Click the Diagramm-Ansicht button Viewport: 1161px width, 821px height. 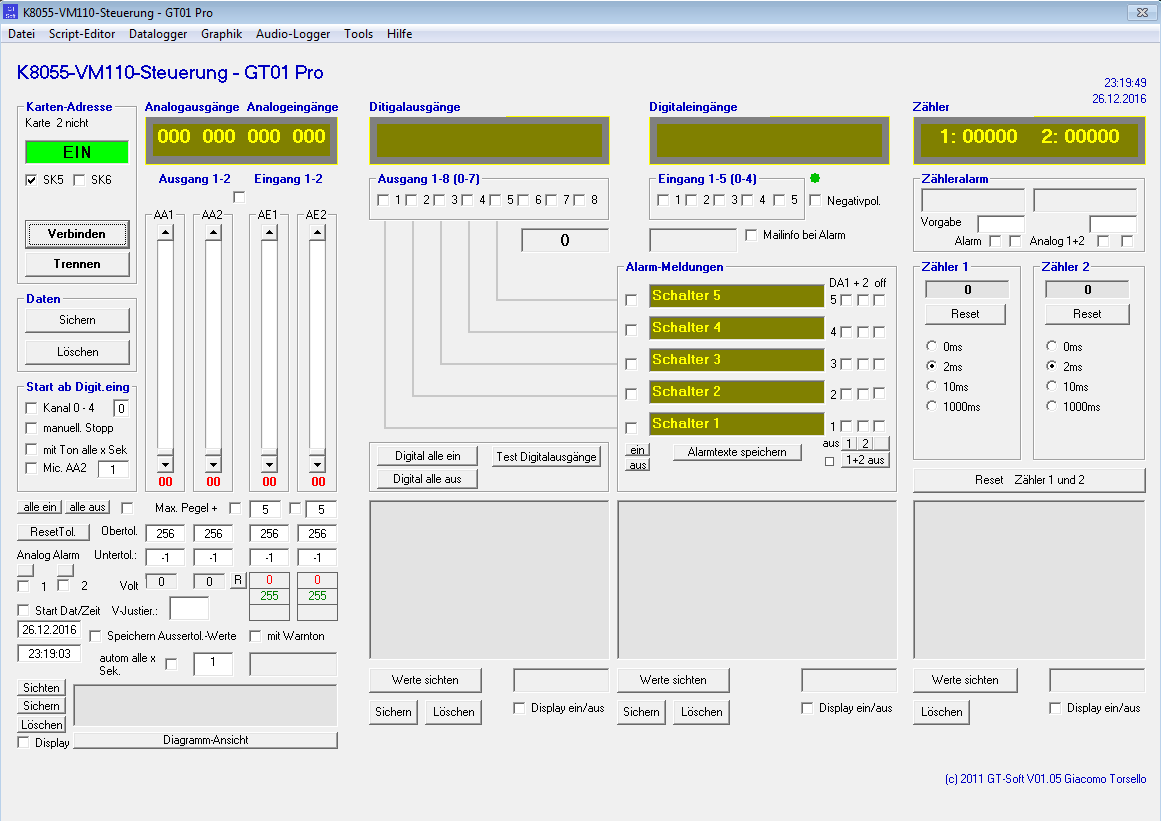click(x=206, y=740)
